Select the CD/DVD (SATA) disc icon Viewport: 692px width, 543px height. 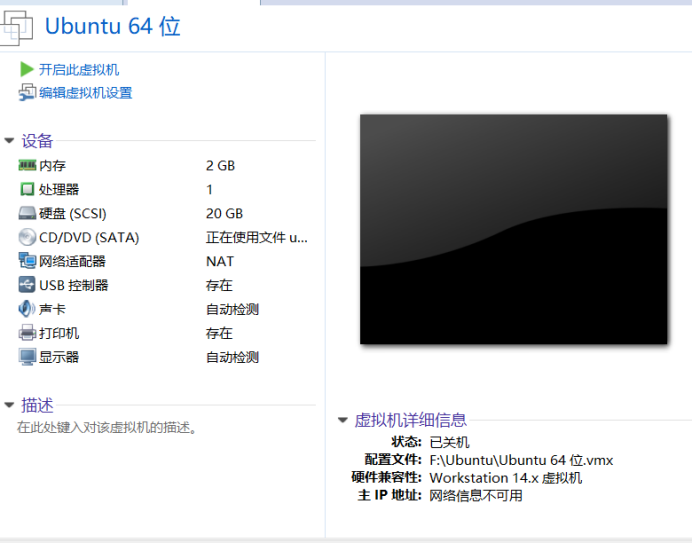click(x=27, y=237)
